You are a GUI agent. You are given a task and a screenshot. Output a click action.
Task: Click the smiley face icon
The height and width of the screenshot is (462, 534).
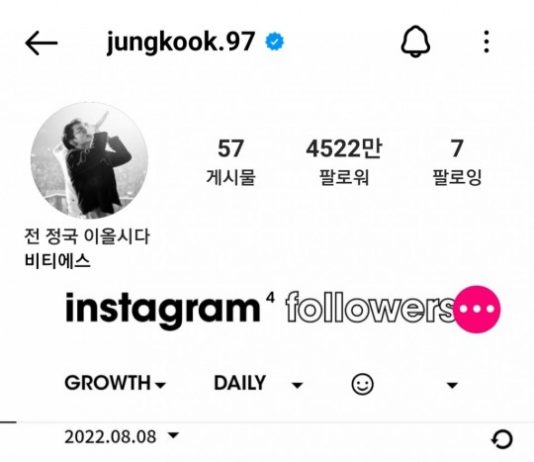362,384
